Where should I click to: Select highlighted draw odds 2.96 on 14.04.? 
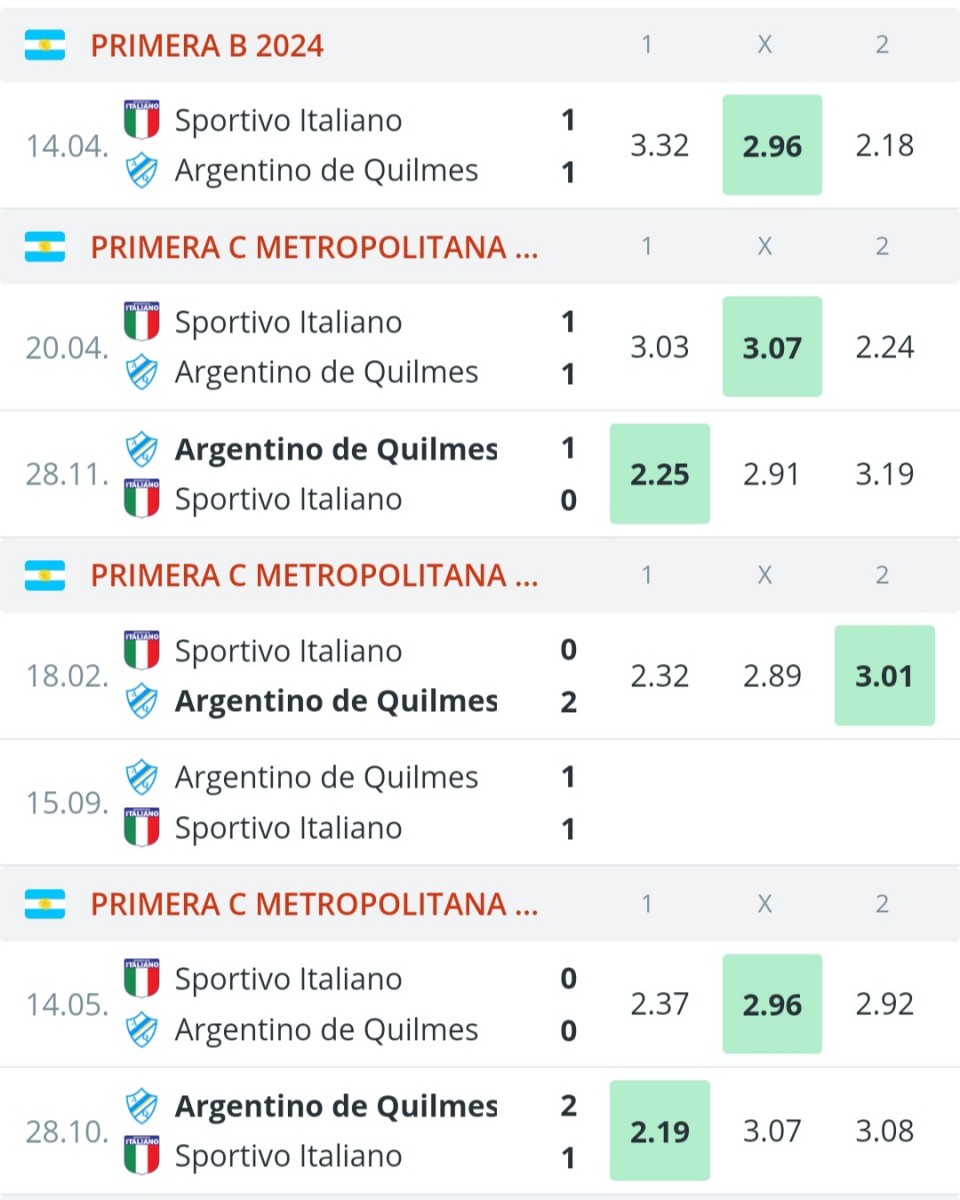[772, 145]
